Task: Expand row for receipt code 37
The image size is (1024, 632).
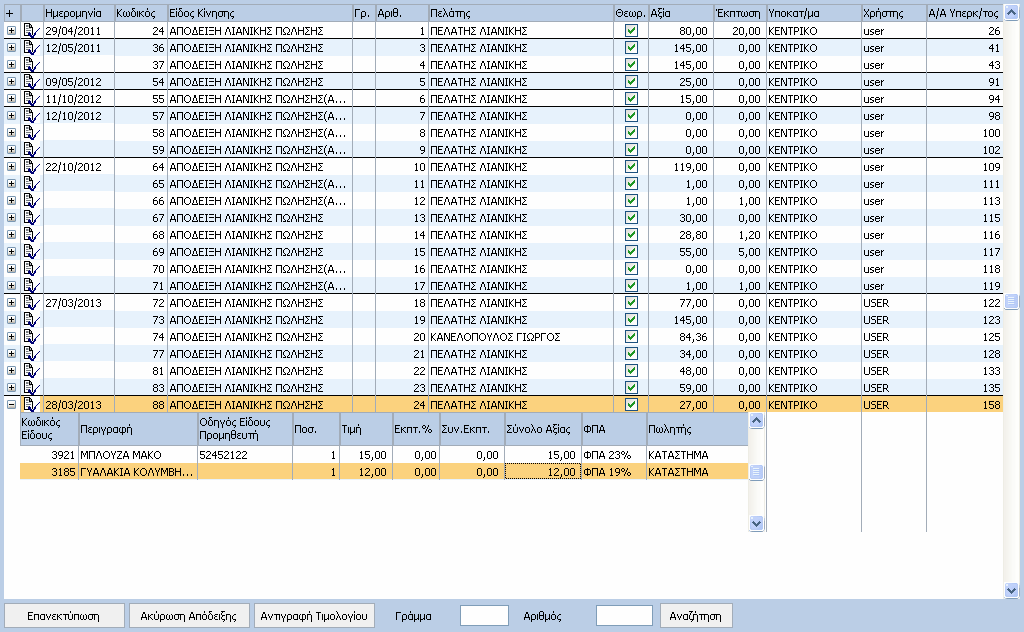Action: tap(11, 65)
